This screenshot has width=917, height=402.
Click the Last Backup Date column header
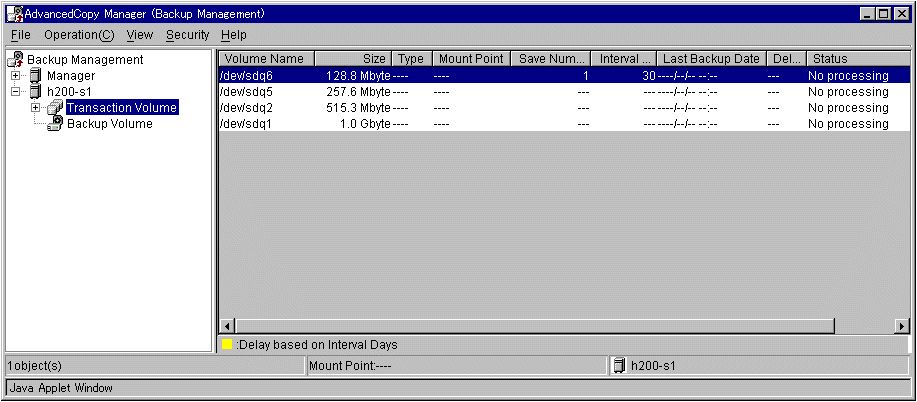pyautogui.click(x=711, y=59)
